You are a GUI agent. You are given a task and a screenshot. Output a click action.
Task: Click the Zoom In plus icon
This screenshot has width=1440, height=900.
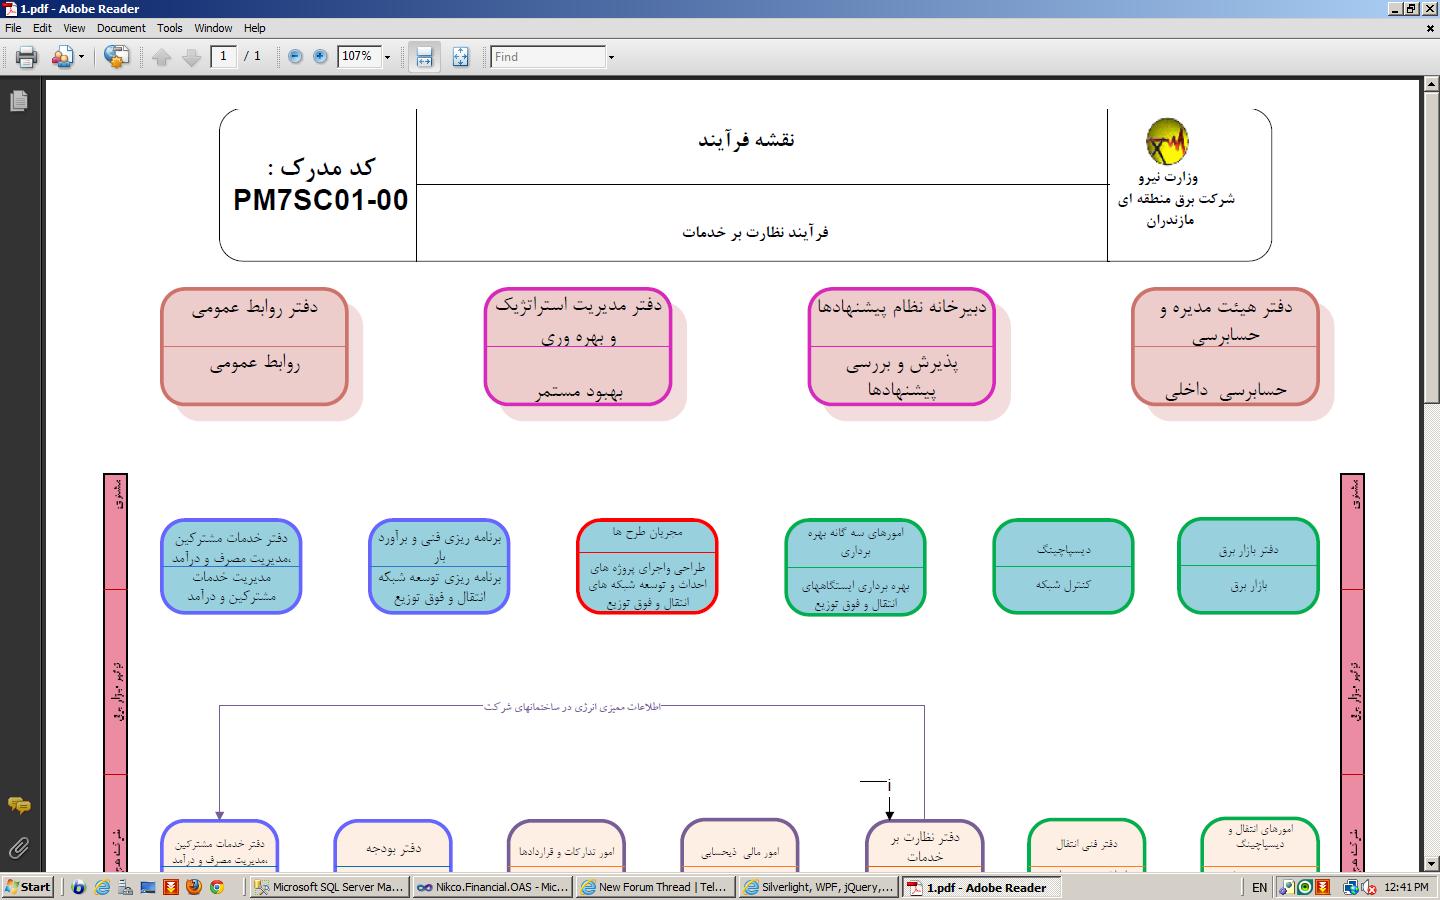(x=320, y=57)
